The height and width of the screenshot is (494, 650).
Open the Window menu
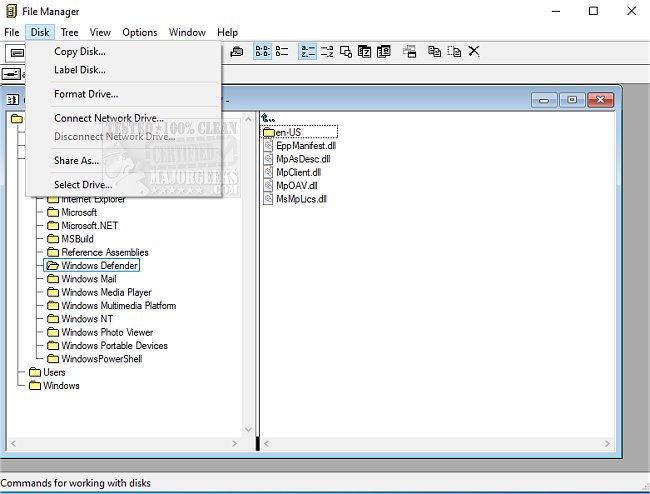(x=187, y=32)
